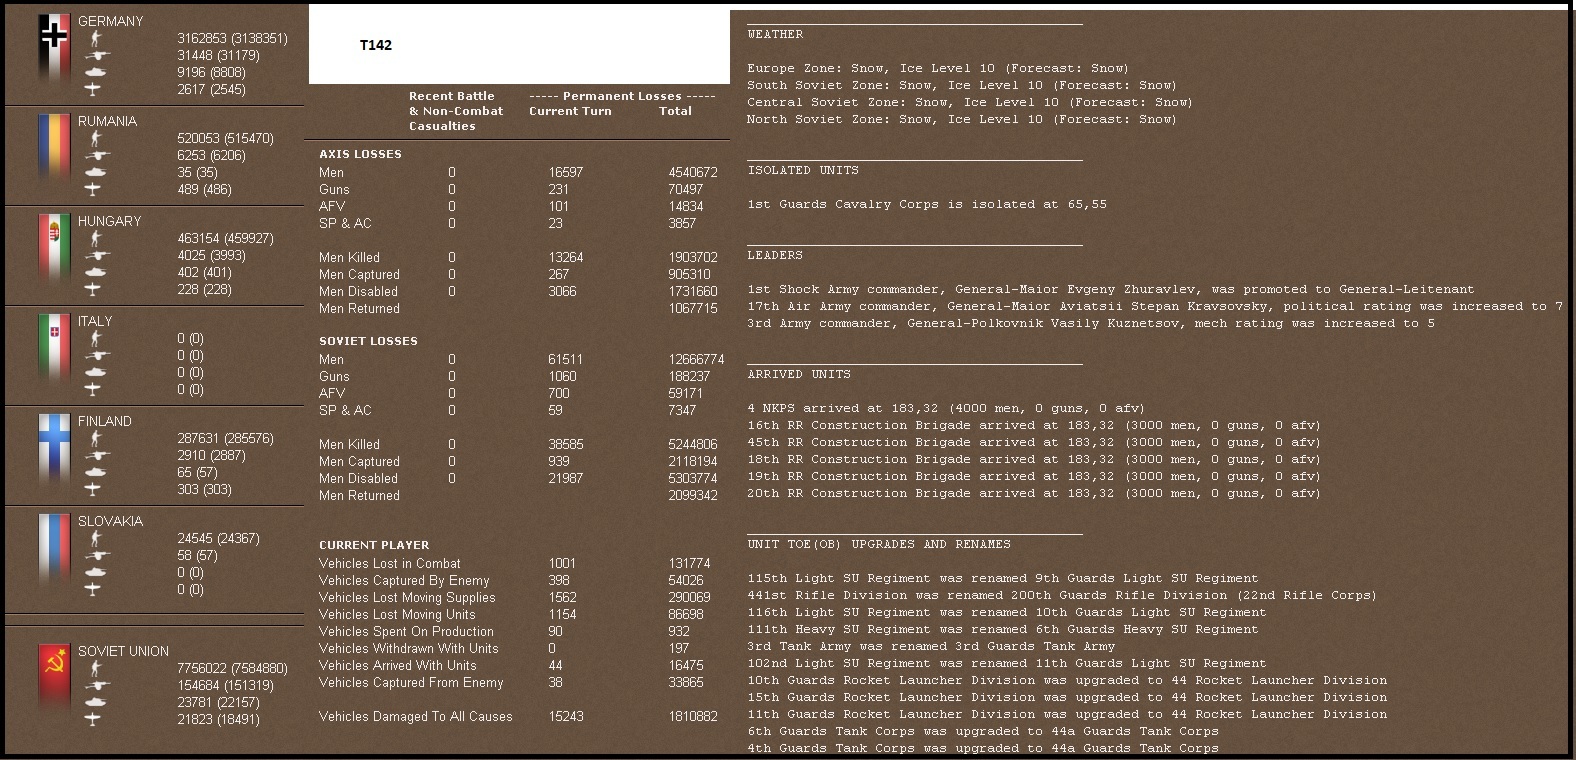Viewport: 1576px width, 760px height.
Task: Click the WEATHER section heading
Action: [775, 34]
